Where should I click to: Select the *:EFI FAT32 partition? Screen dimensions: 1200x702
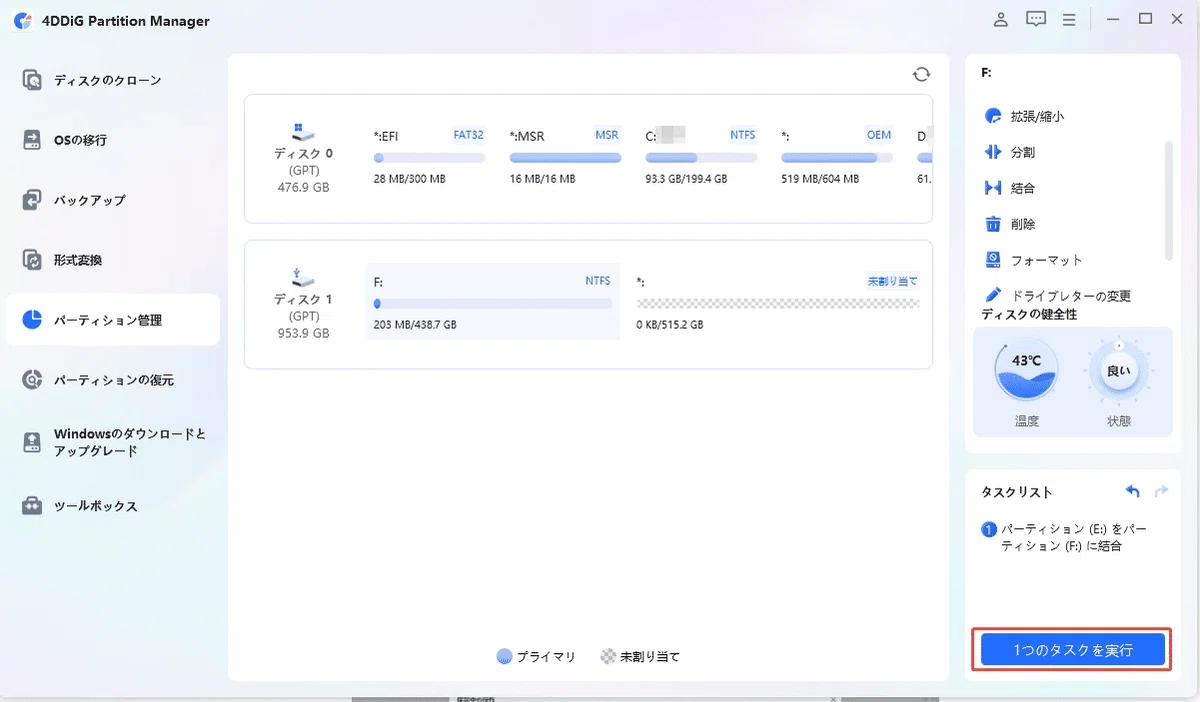pos(429,157)
